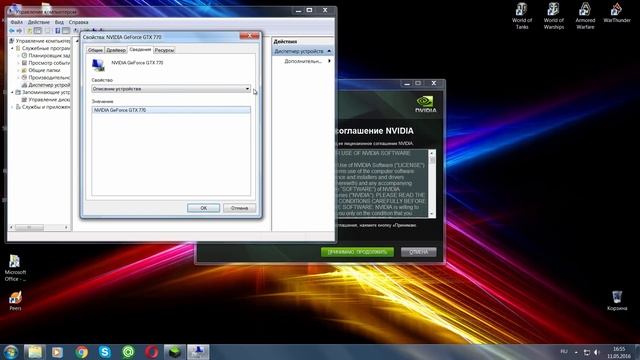Click ОТМЕНА in the NVIDIA installer
The image size is (640, 360).
click(418, 252)
